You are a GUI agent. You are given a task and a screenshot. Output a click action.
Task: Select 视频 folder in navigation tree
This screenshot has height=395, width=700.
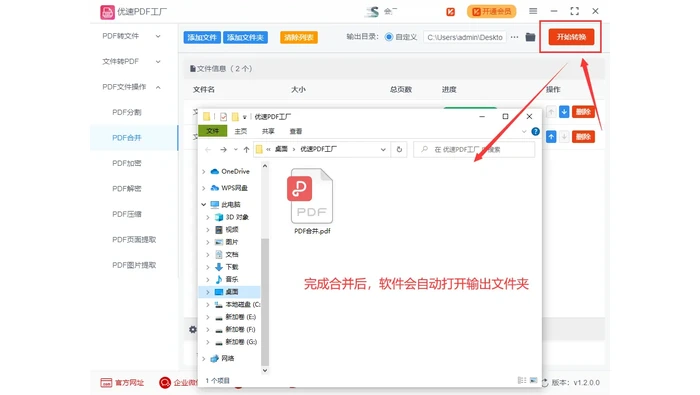click(231, 229)
